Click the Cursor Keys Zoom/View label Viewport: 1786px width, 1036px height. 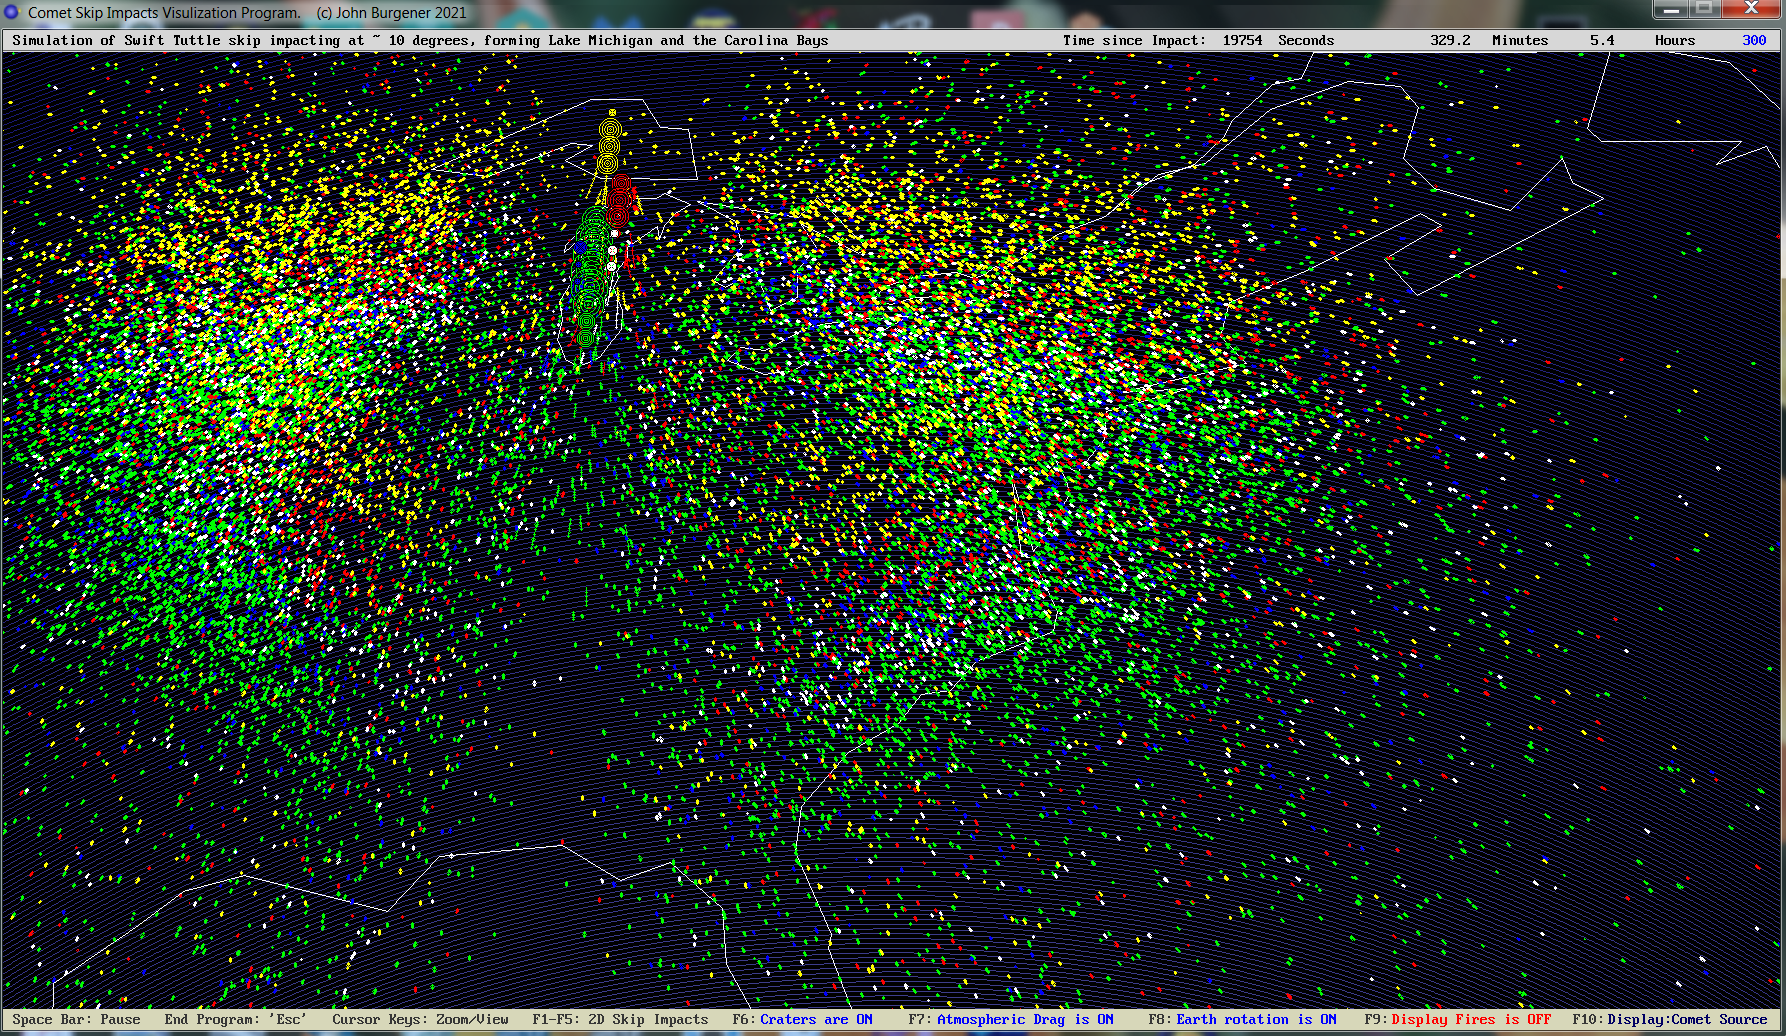coord(420,1019)
